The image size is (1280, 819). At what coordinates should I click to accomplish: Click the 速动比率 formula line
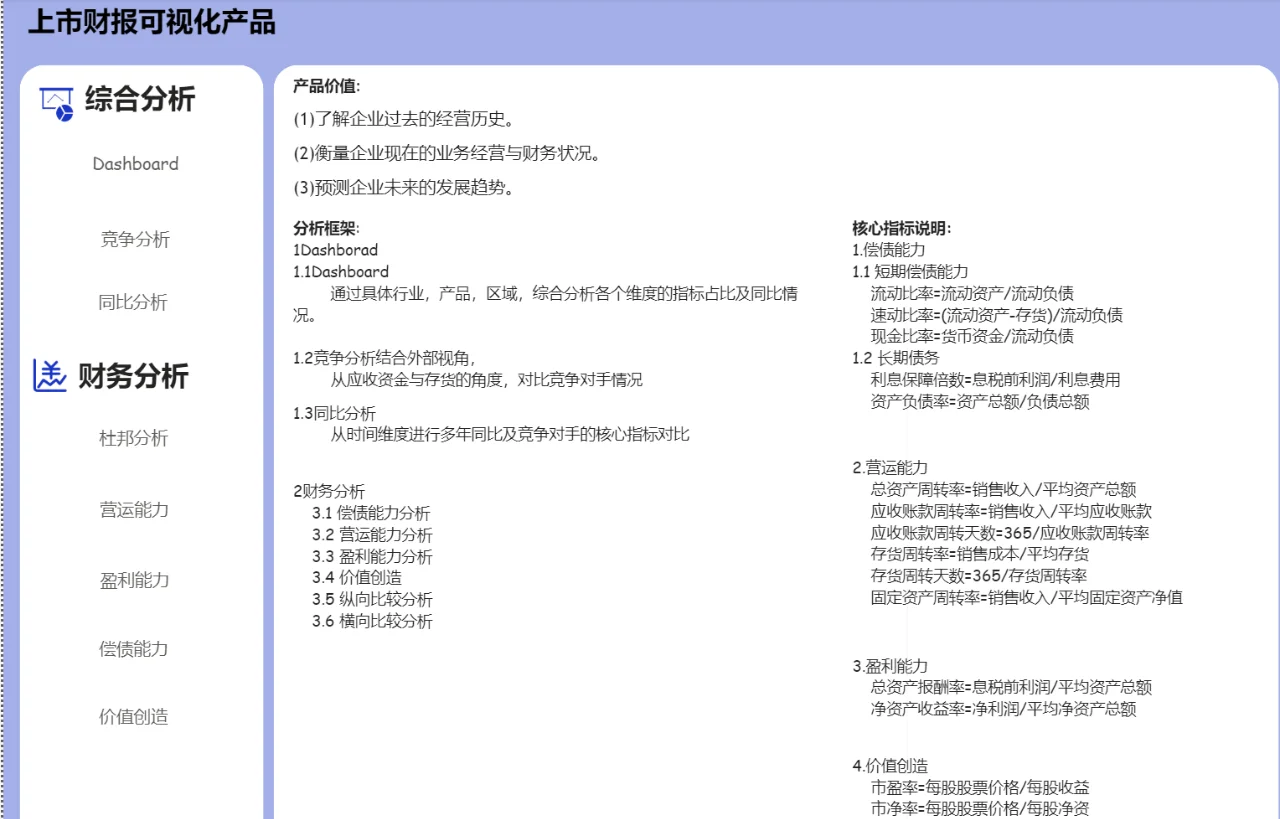tap(996, 315)
